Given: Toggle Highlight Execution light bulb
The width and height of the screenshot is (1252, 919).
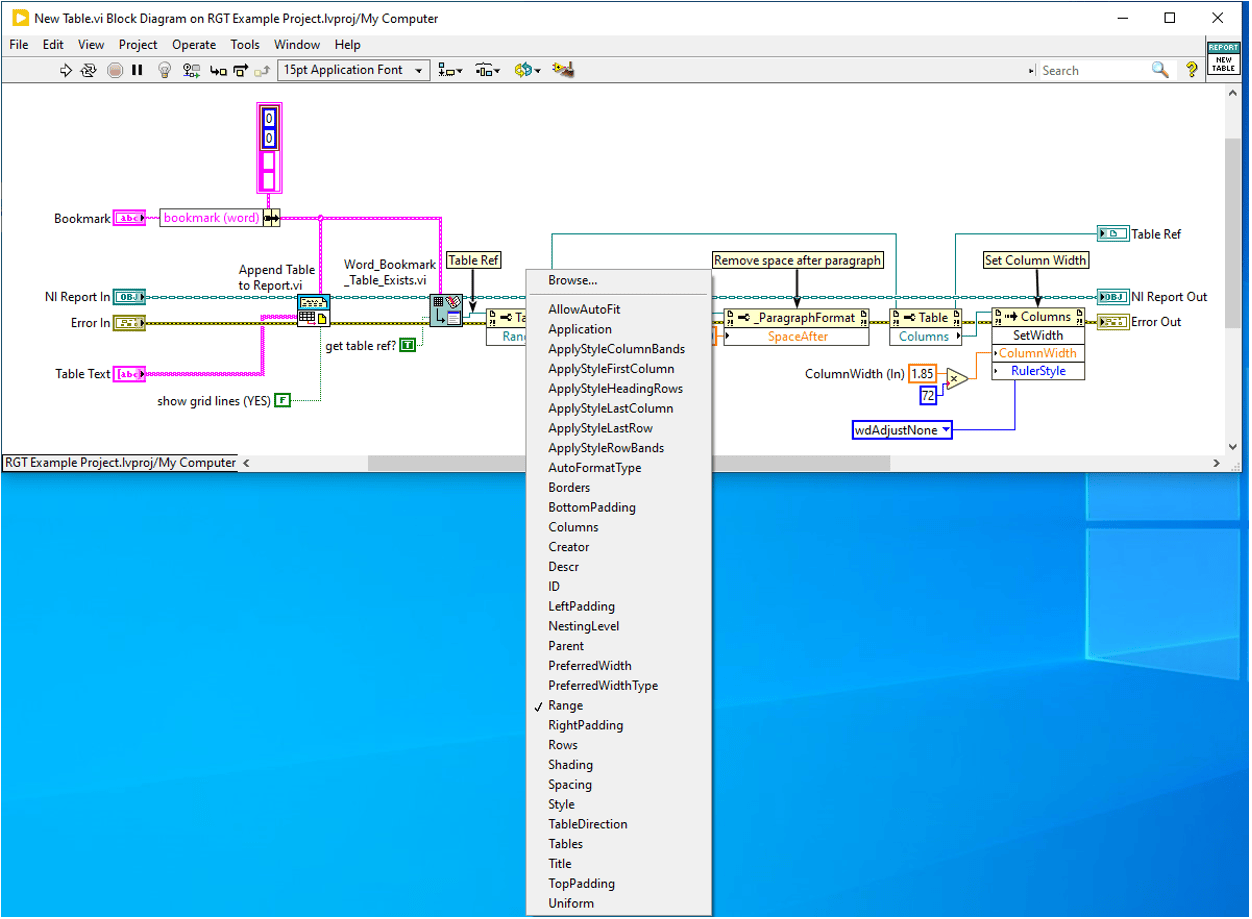Looking at the screenshot, I should 166,70.
